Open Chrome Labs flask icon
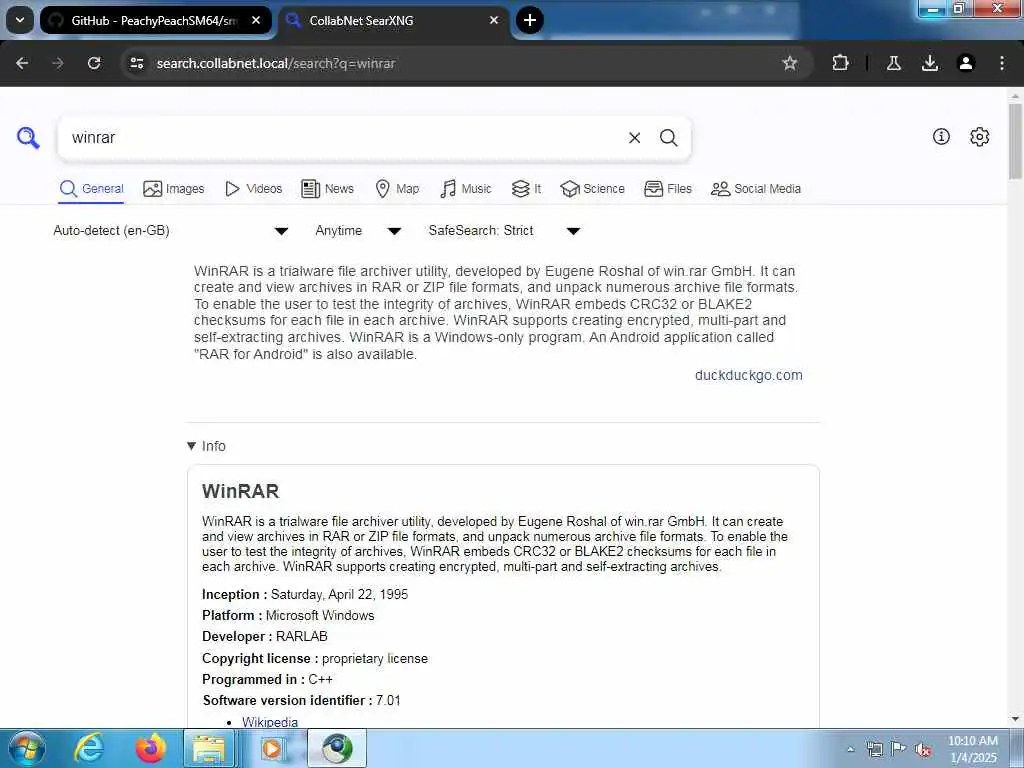 pyautogui.click(x=893, y=63)
